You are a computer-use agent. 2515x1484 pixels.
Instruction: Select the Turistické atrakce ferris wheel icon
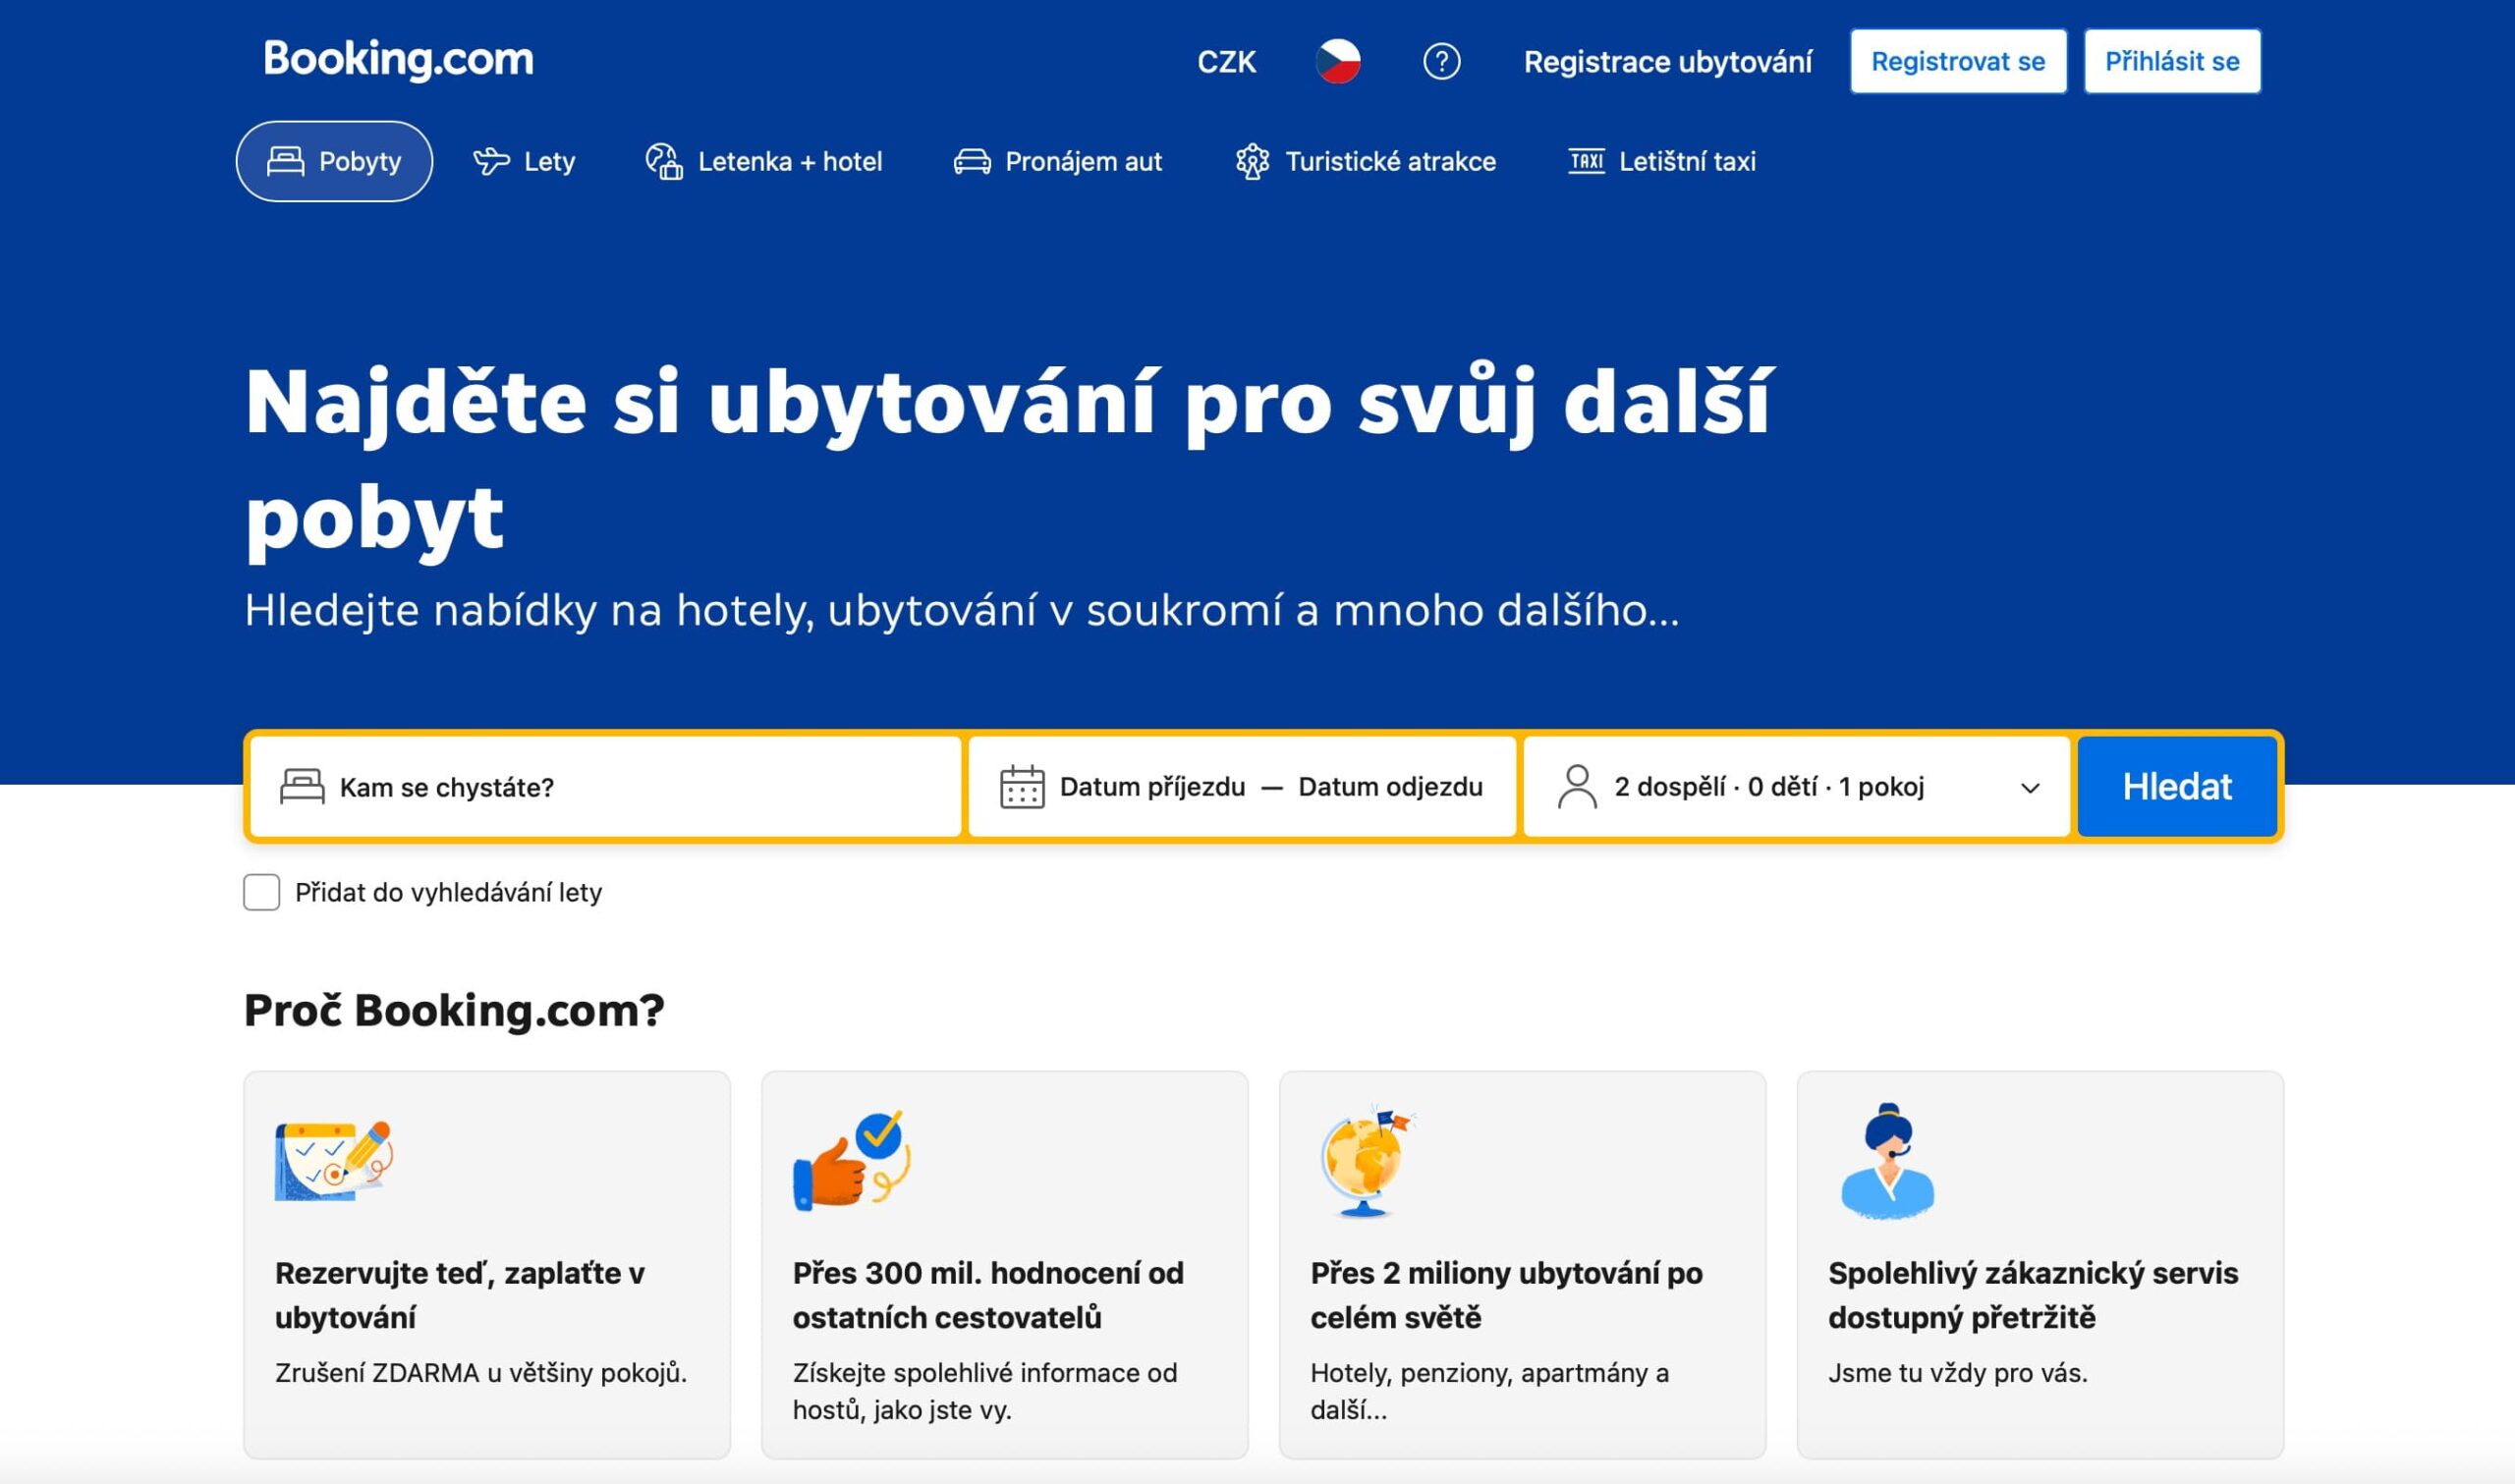[1253, 161]
